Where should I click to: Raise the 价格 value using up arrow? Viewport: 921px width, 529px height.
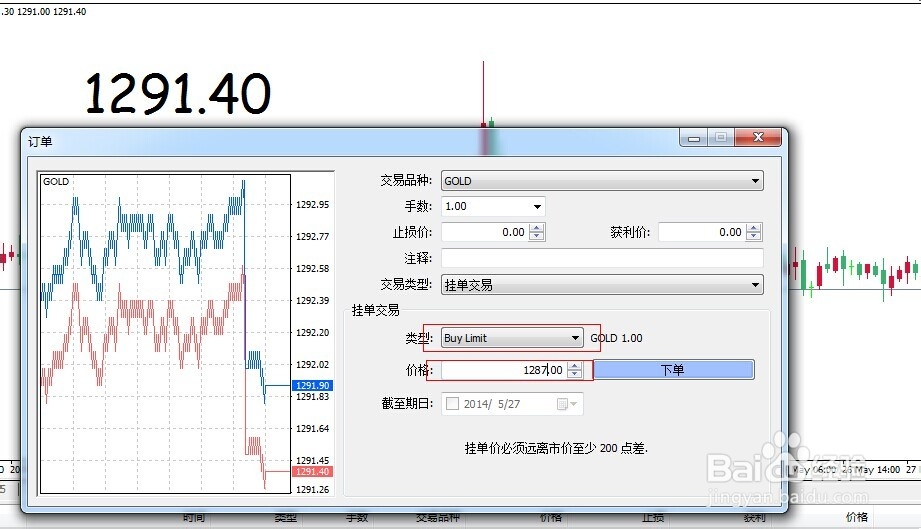574,366
